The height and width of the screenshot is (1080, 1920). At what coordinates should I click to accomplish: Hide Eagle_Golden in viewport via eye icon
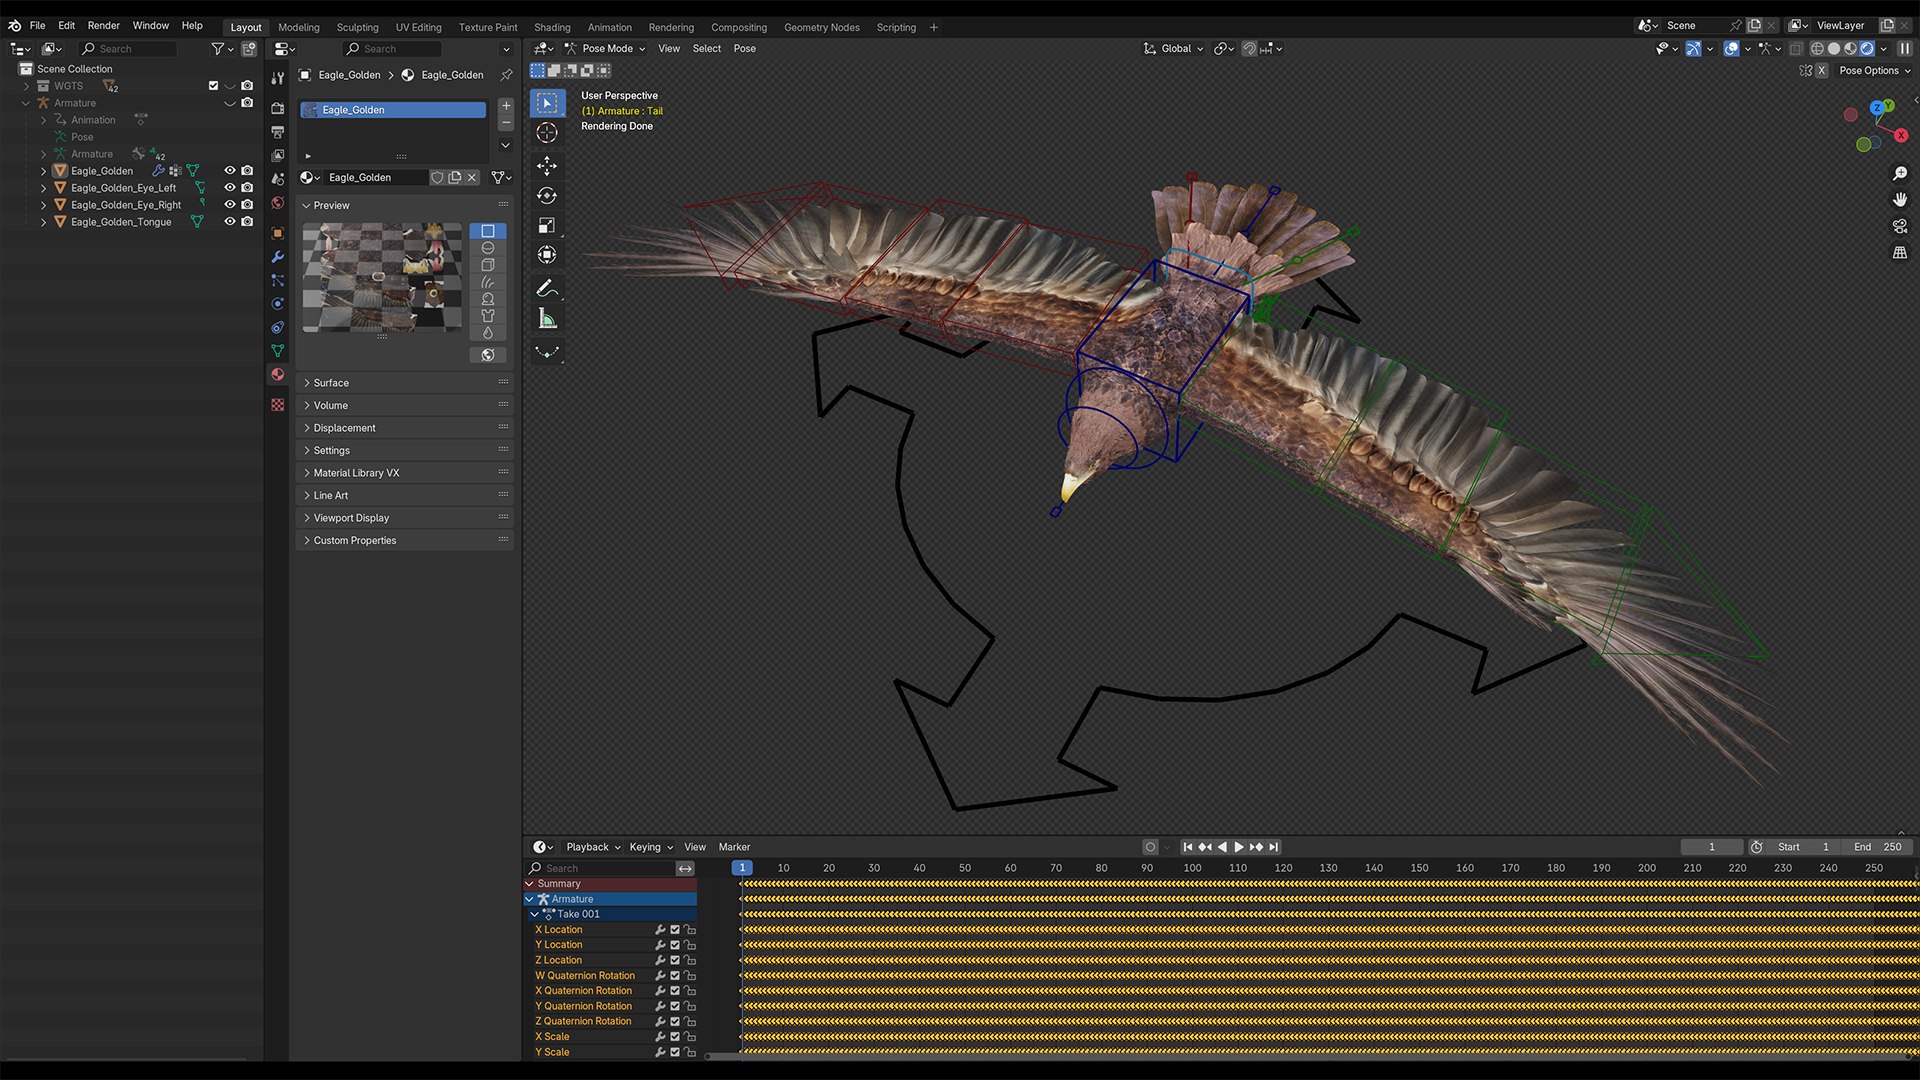click(x=230, y=171)
